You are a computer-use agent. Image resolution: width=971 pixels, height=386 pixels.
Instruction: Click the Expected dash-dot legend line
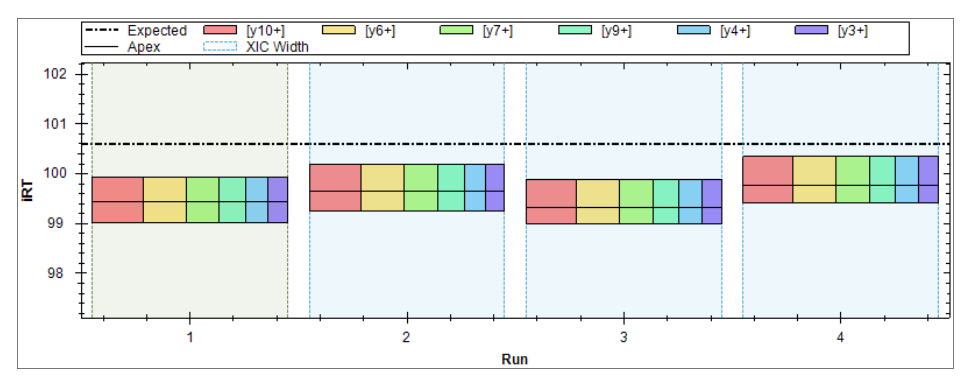click(x=102, y=30)
